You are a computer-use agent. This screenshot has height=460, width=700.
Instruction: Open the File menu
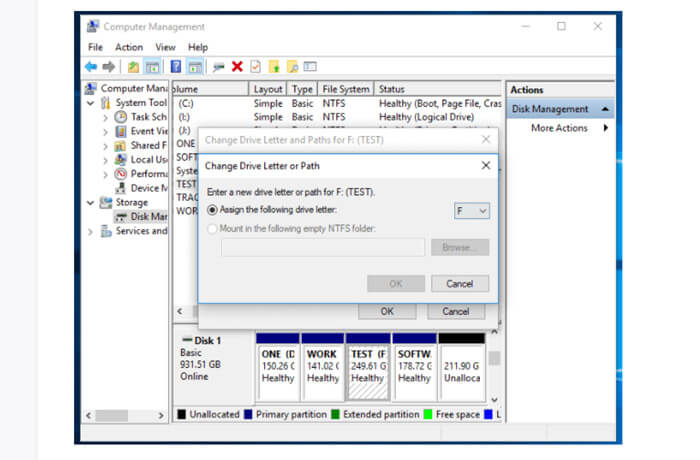click(95, 47)
